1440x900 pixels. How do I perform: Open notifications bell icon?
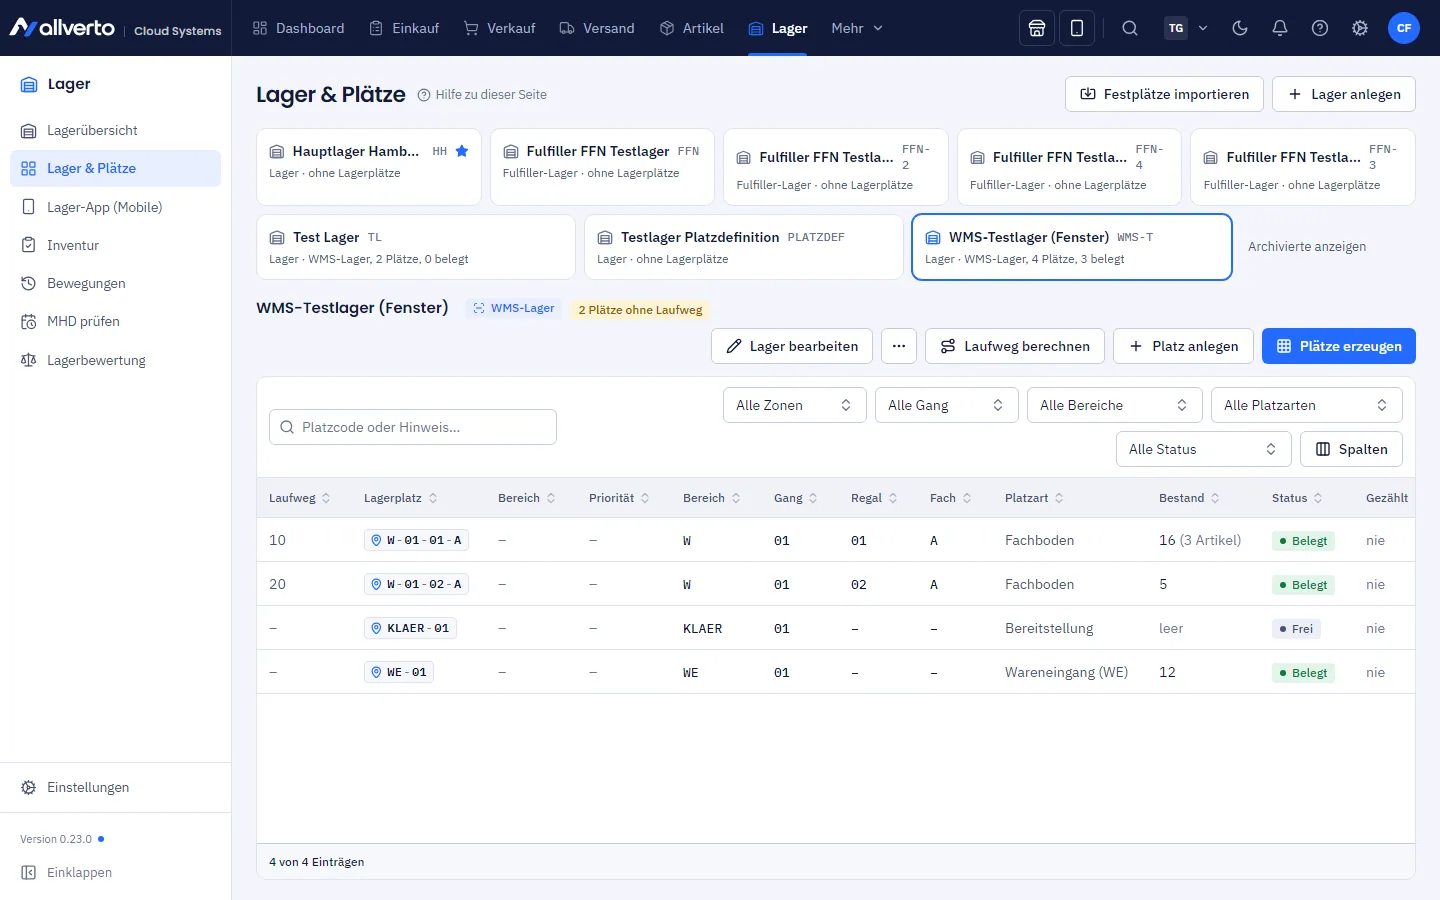[x=1280, y=28]
